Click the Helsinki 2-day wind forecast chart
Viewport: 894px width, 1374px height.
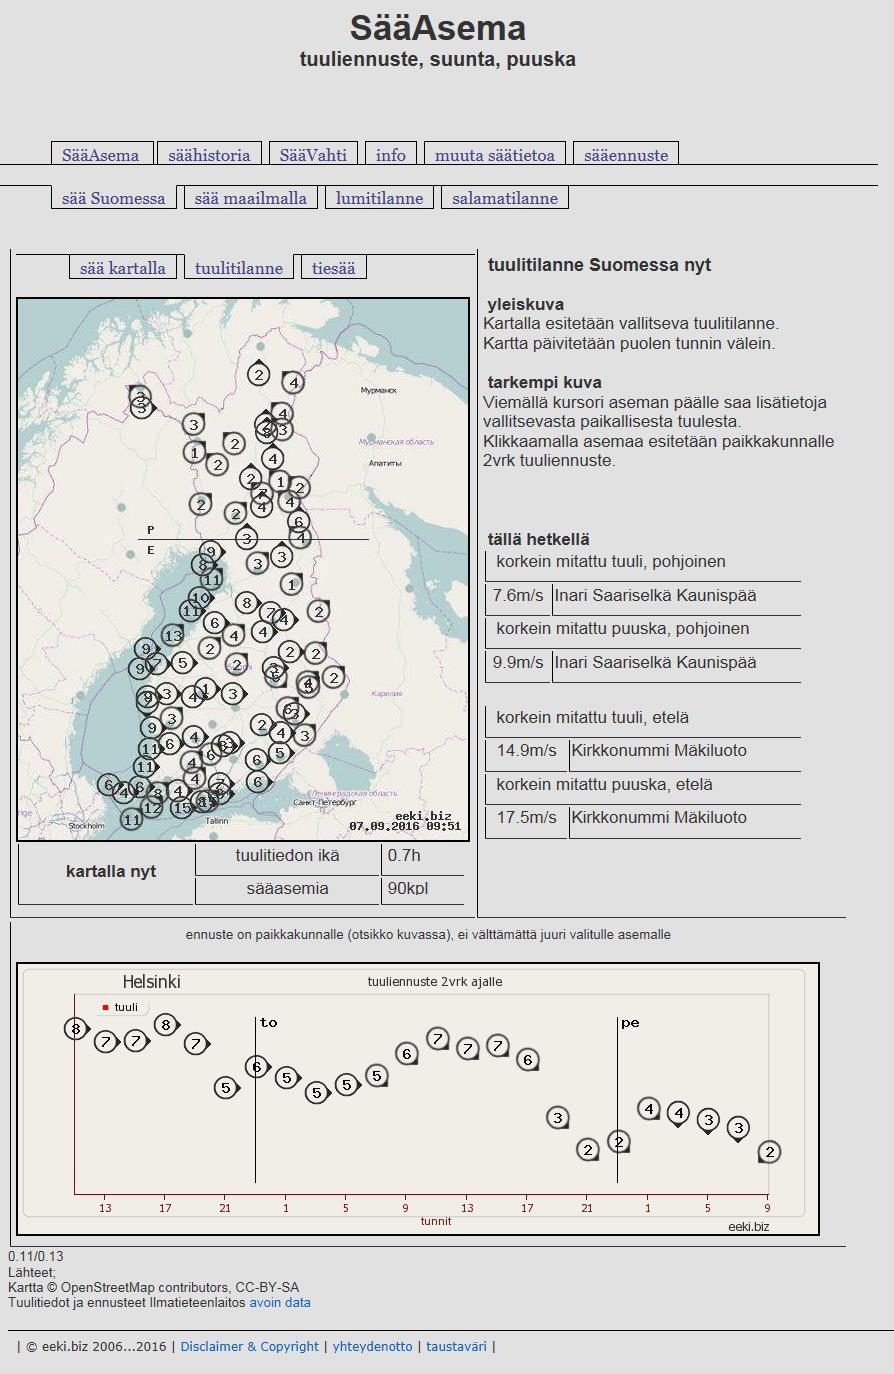pos(418,1099)
